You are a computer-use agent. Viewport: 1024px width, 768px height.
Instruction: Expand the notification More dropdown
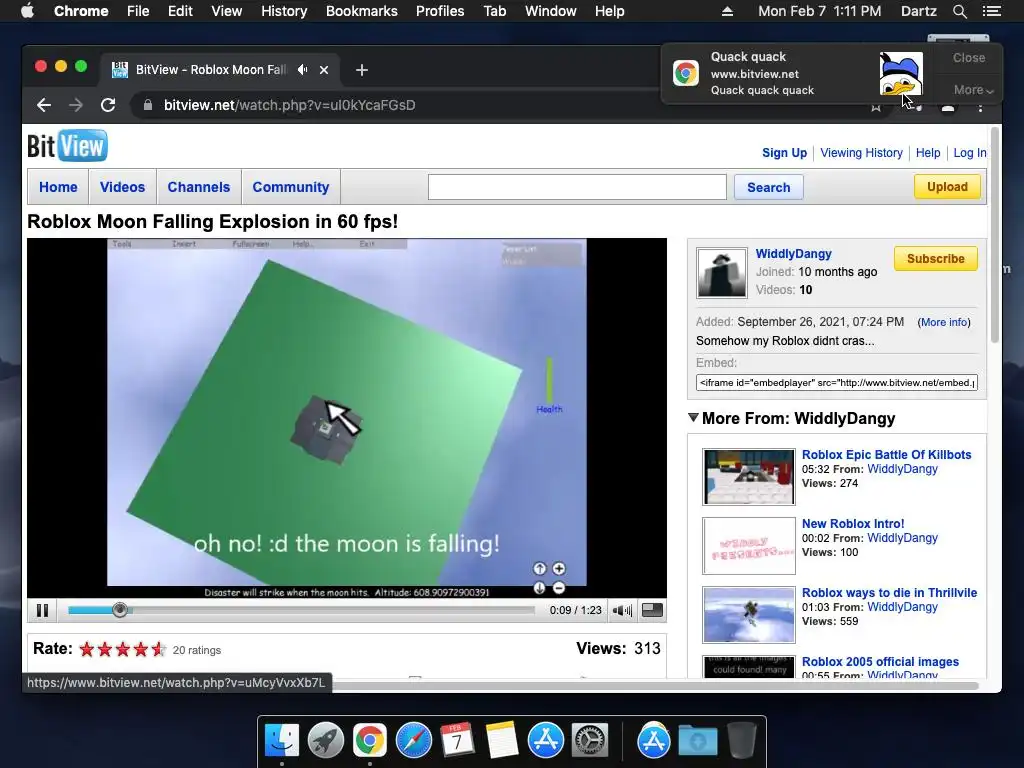(973, 90)
